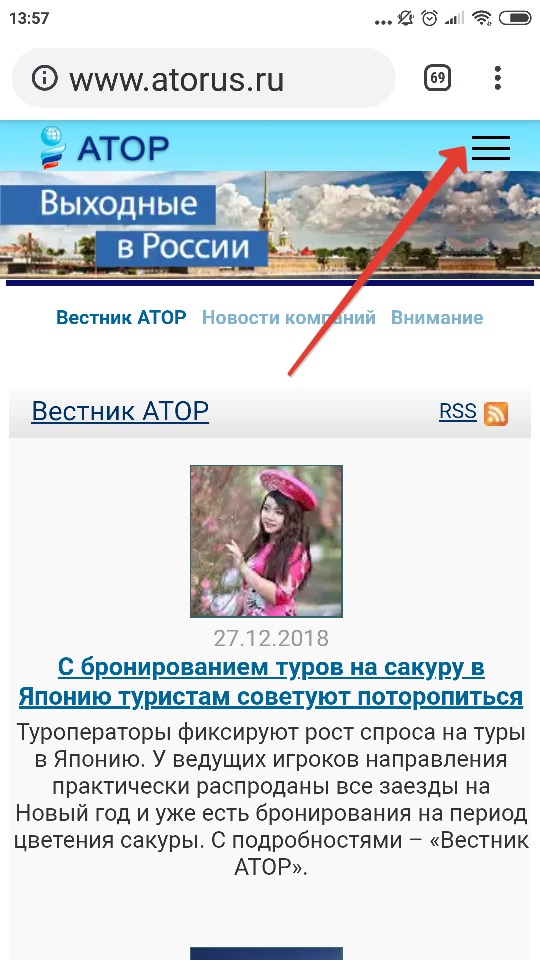Click the RSS text link
This screenshot has width=540, height=960.
(x=457, y=411)
